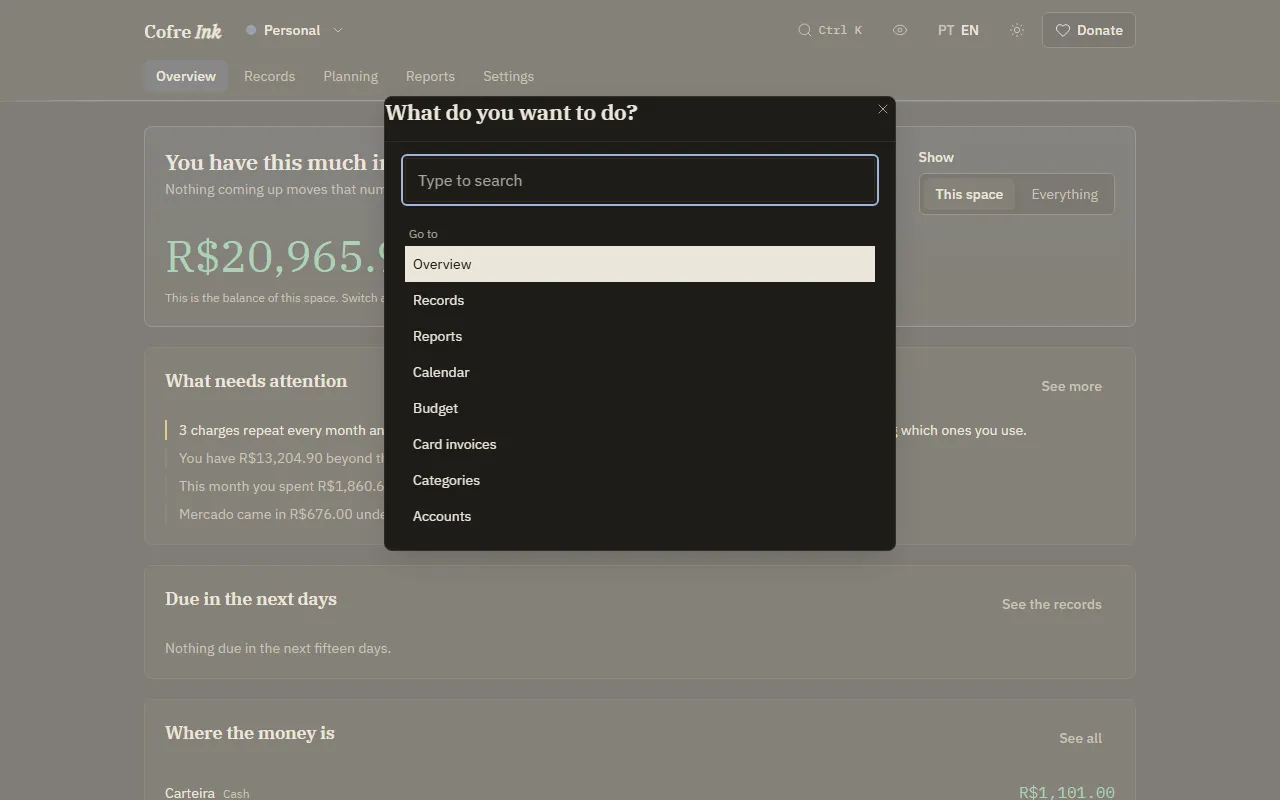Open the Settings tab
Viewport: 1280px width, 800px height.
(508, 76)
